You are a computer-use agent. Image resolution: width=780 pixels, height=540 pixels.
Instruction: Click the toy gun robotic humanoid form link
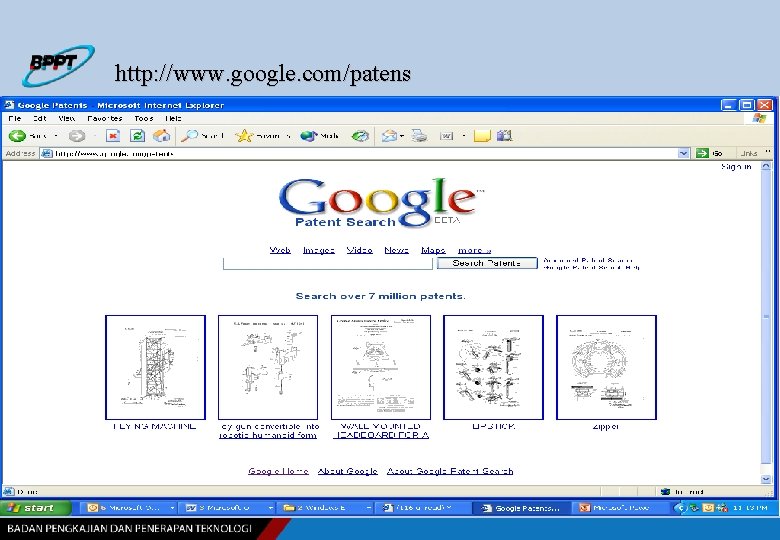[x=268, y=431]
